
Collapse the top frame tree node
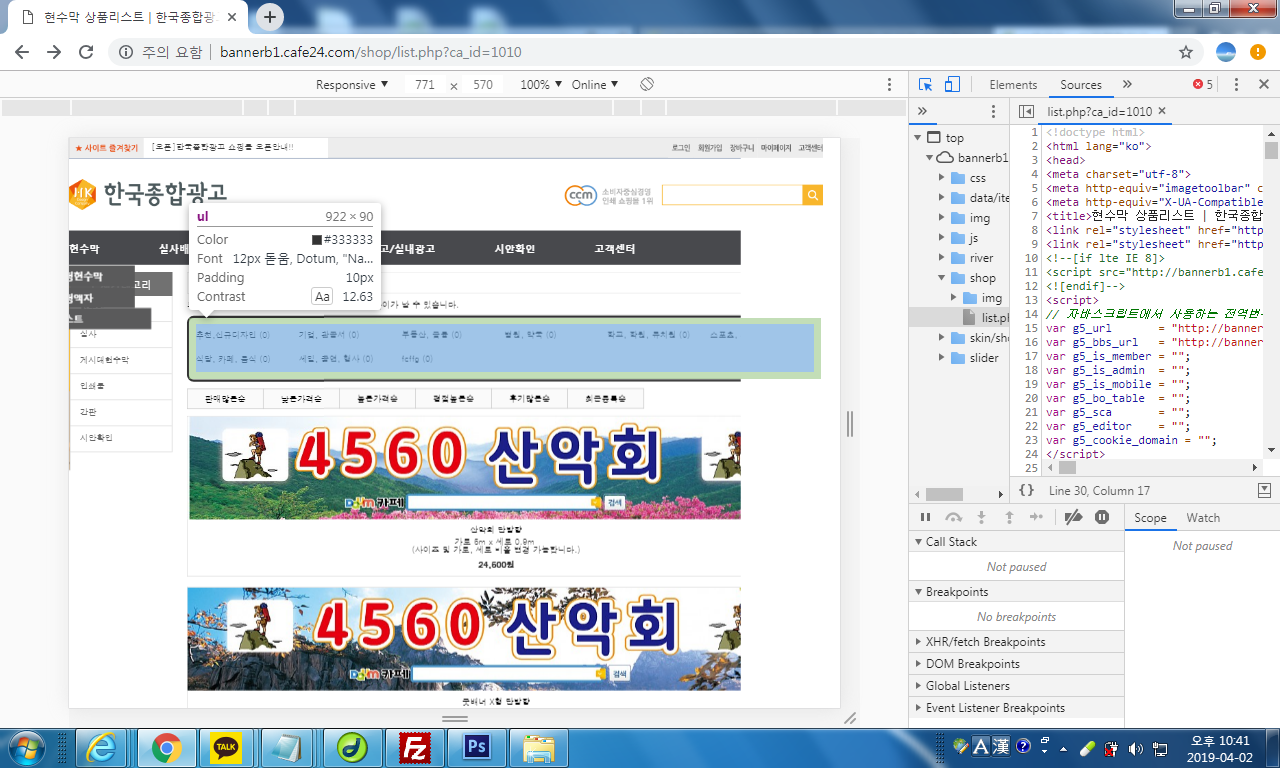pos(916,138)
